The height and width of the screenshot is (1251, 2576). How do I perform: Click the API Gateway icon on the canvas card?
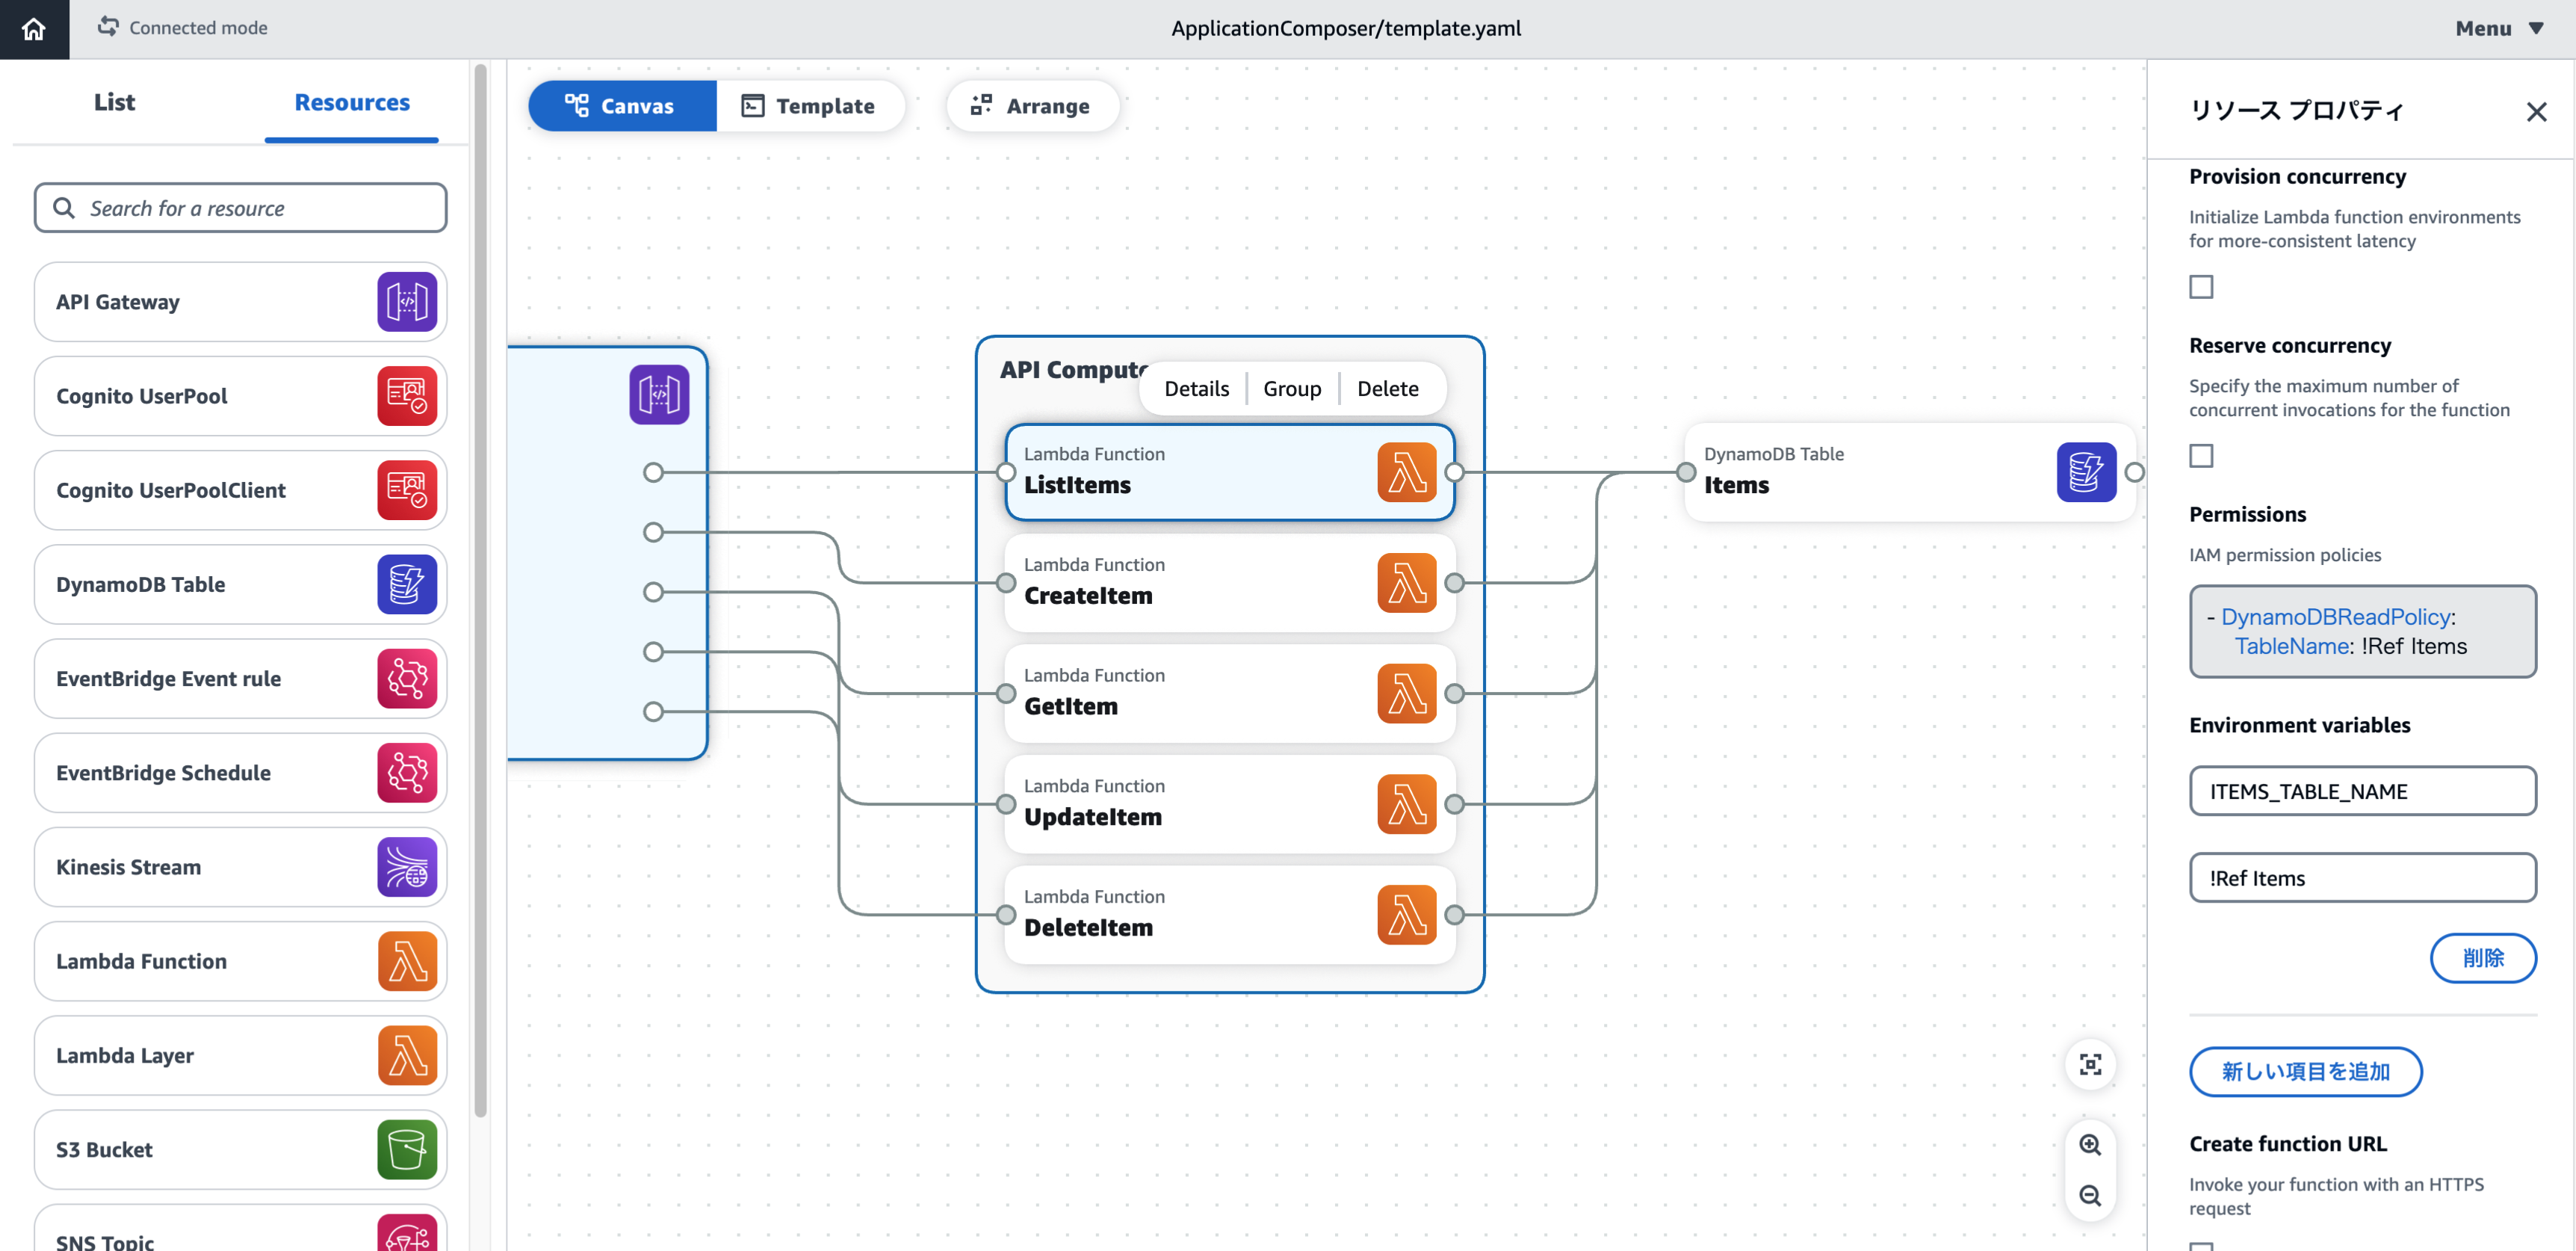[659, 394]
